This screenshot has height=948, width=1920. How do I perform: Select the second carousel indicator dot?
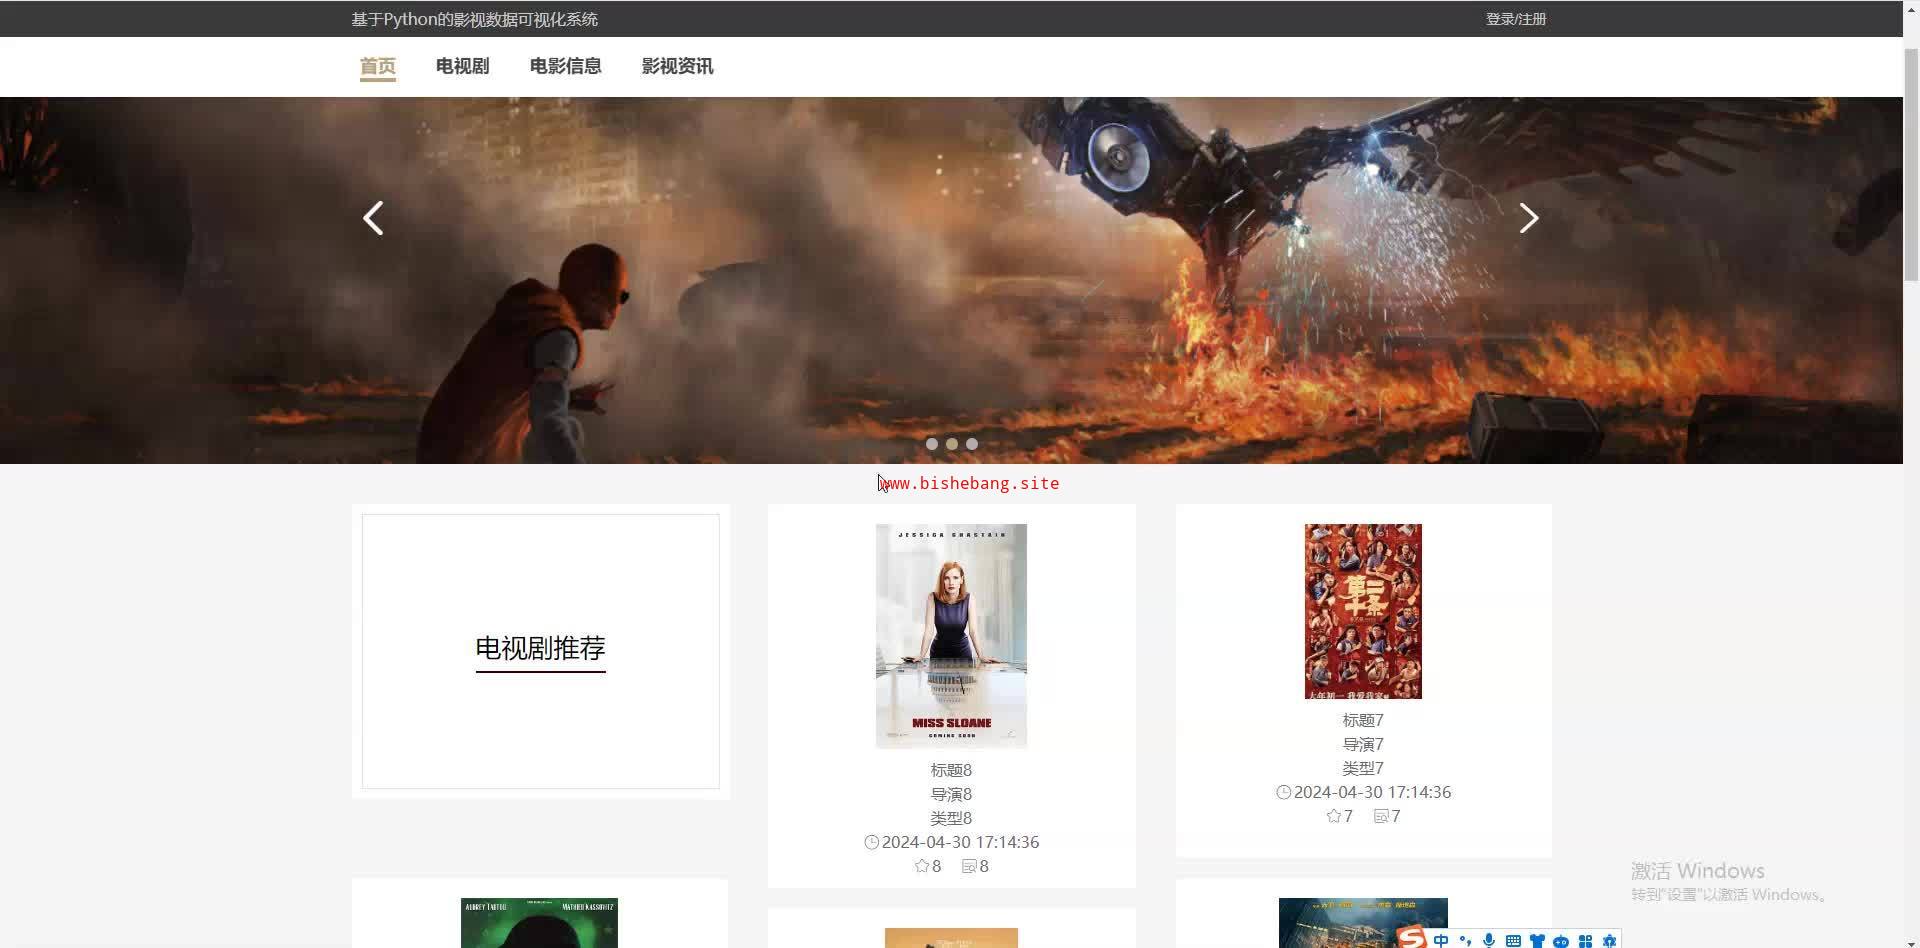click(x=952, y=444)
